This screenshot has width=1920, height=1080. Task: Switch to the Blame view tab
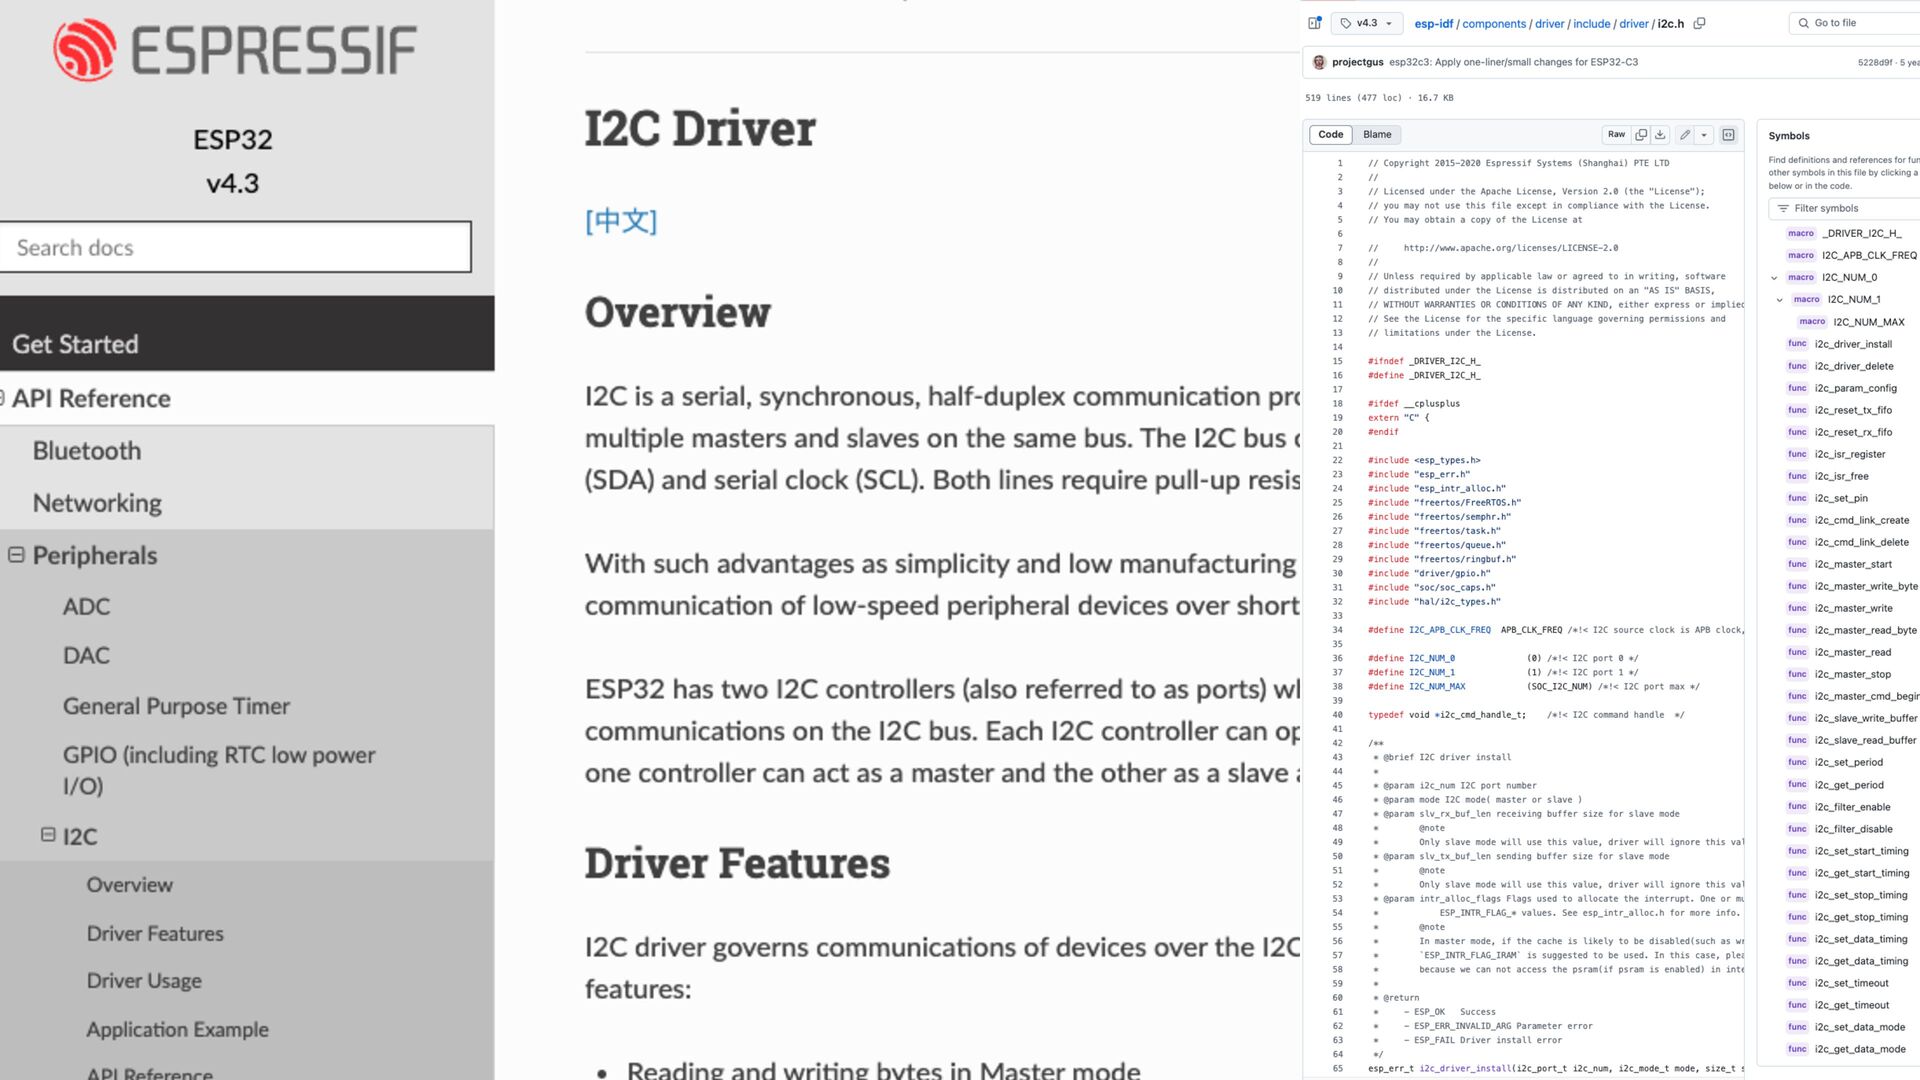(x=1377, y=134)
